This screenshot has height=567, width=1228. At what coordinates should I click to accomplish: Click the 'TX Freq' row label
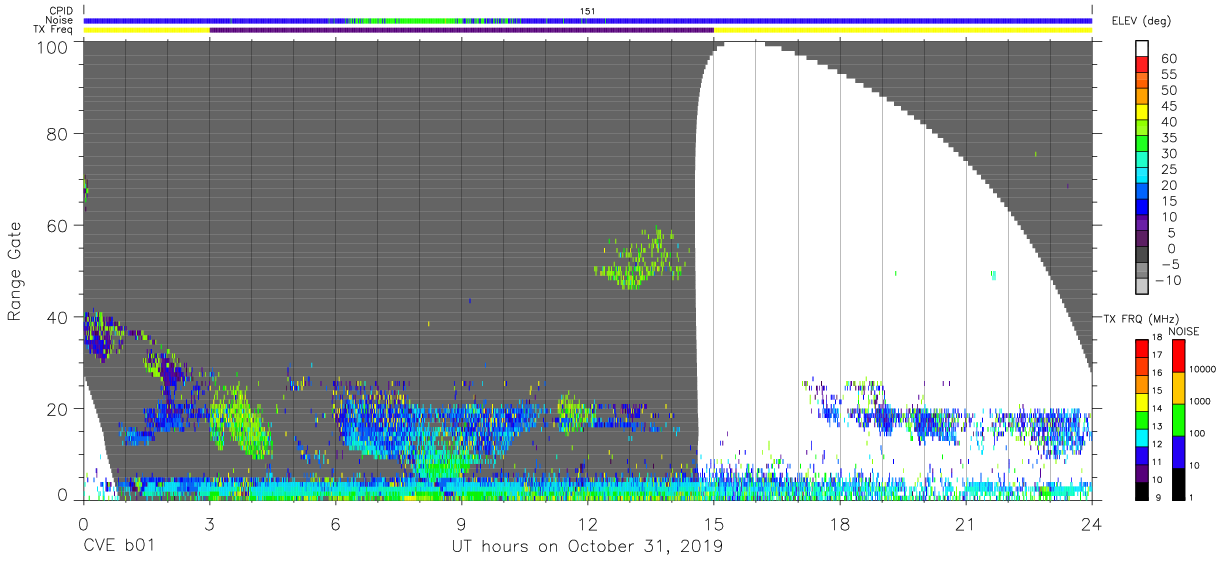click(53, 30)
